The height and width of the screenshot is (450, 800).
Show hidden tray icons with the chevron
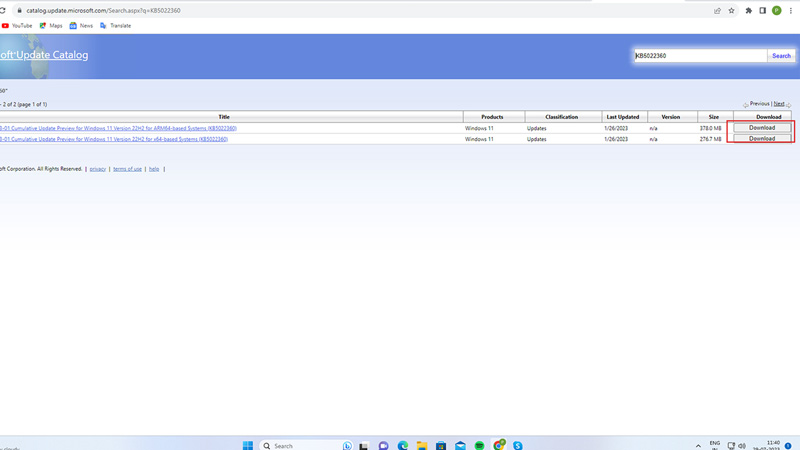(698, 446)
